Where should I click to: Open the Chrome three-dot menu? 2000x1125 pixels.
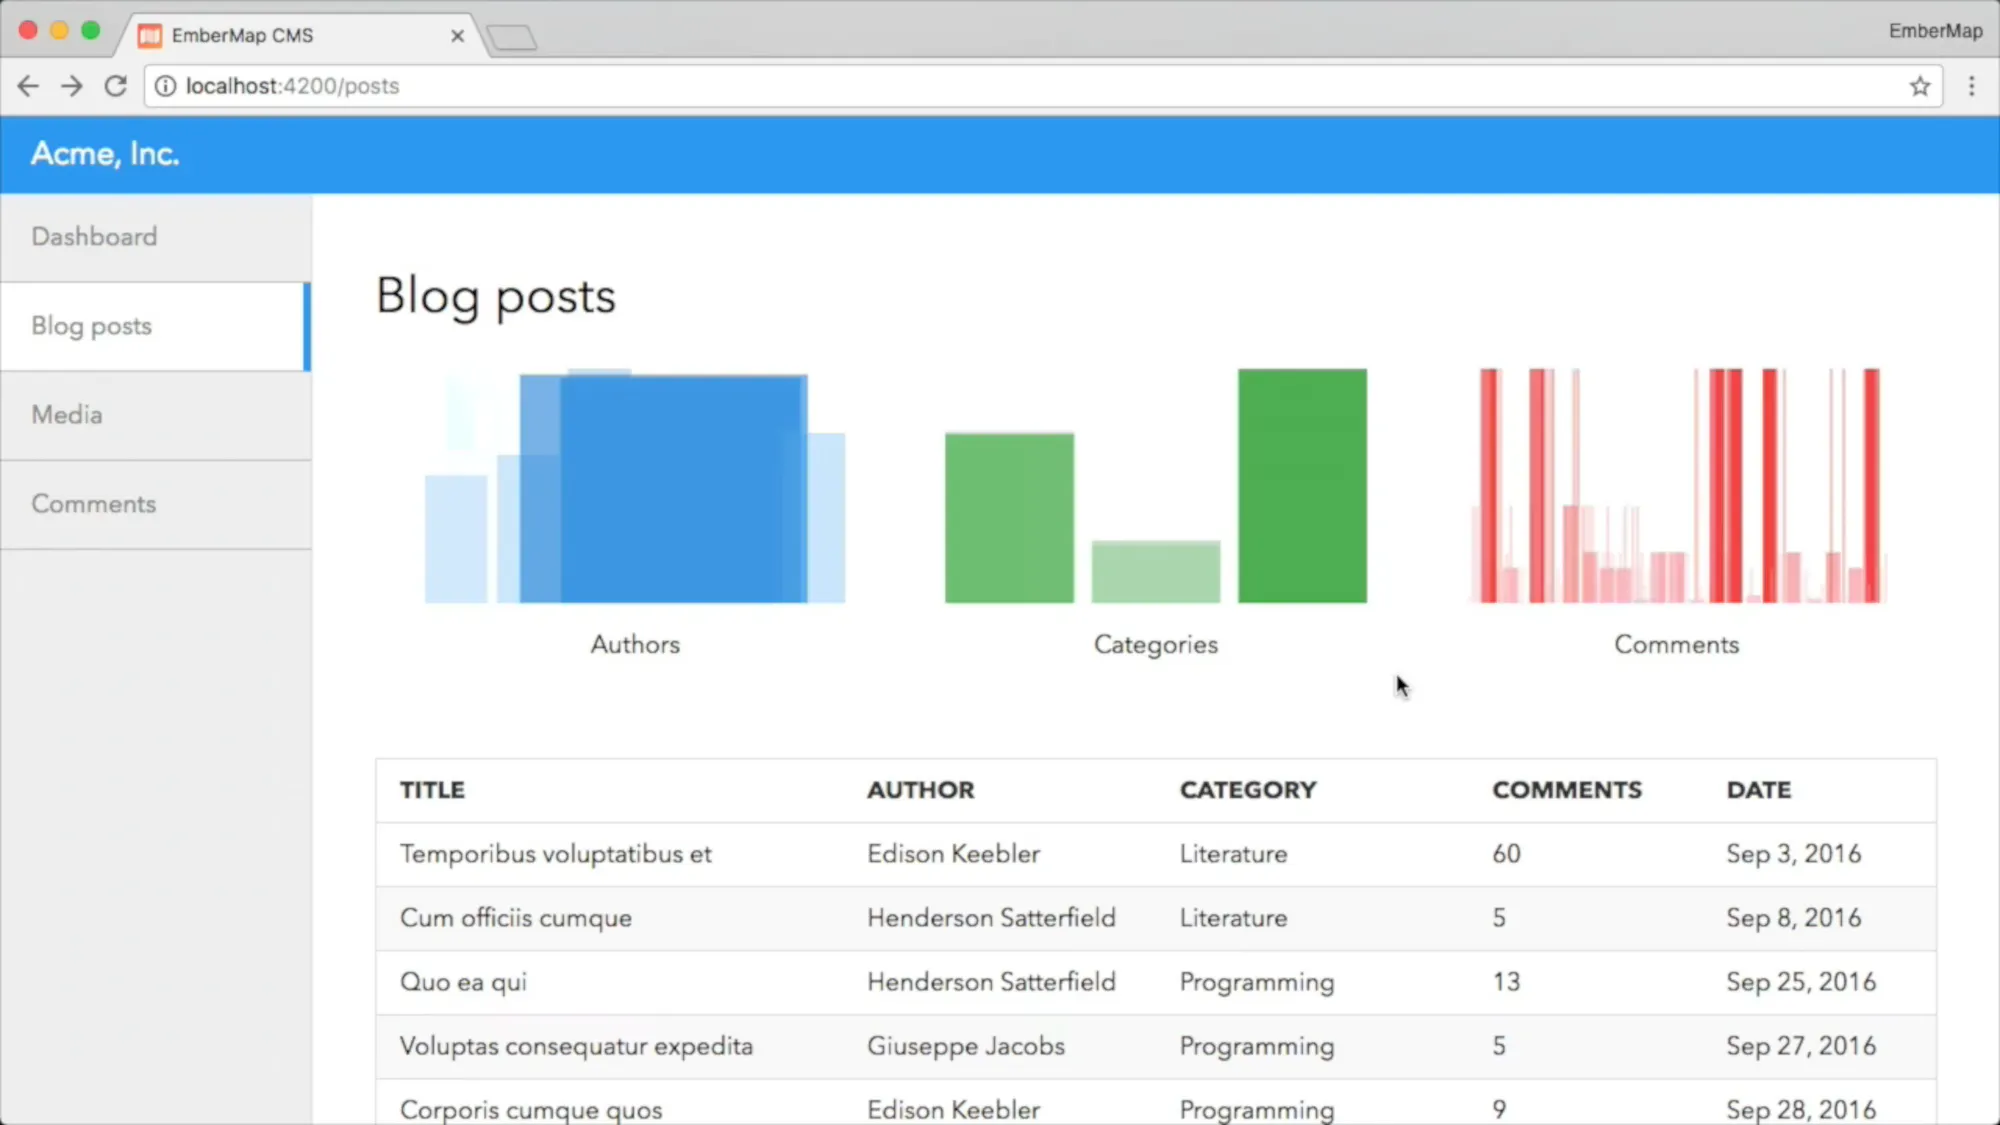pos(1971,86)
